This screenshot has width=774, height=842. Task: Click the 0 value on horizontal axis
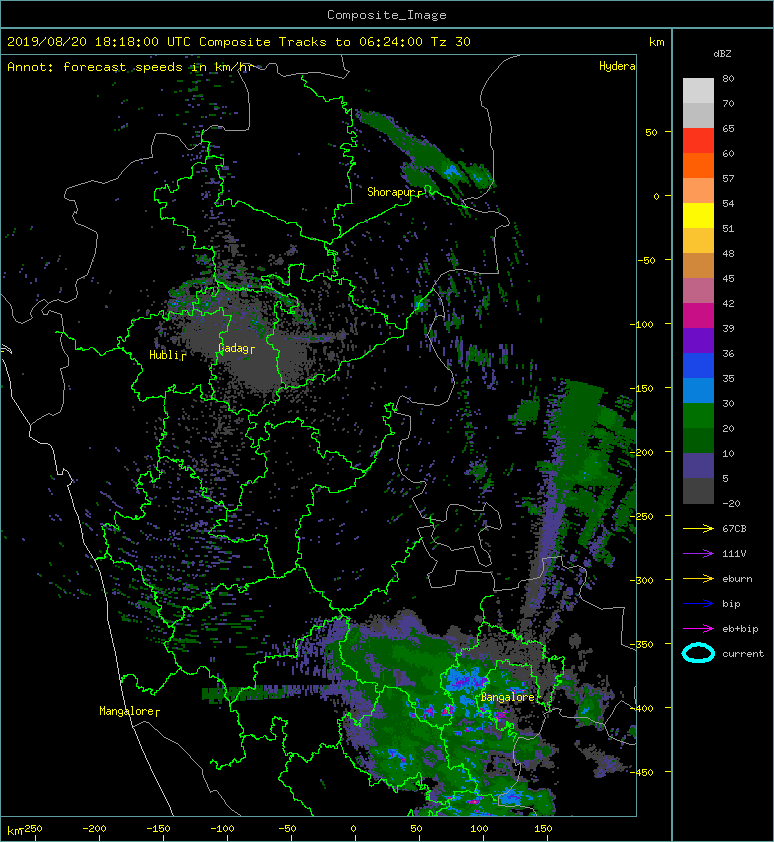click(353, 829)
